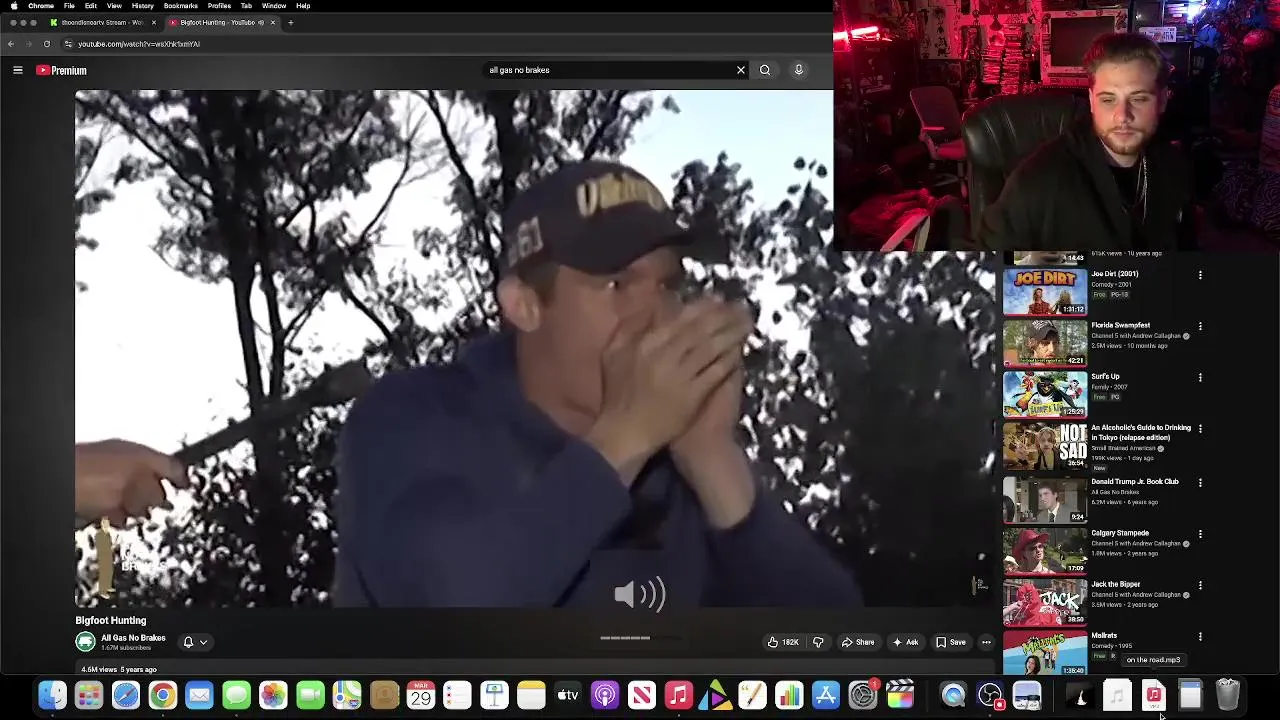Screen dimensions: 1280x720
Task: Like the Bigfoot Hunting video
Action: click(x=783, y=642)
